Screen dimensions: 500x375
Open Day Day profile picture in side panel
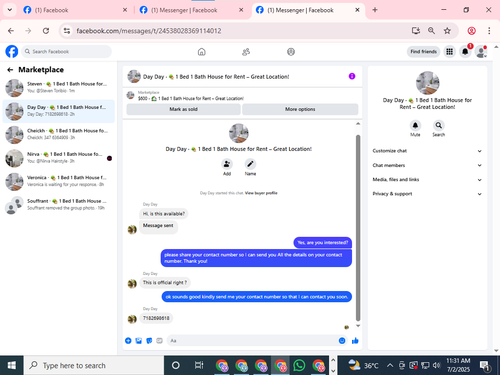[x=428, y=83]
